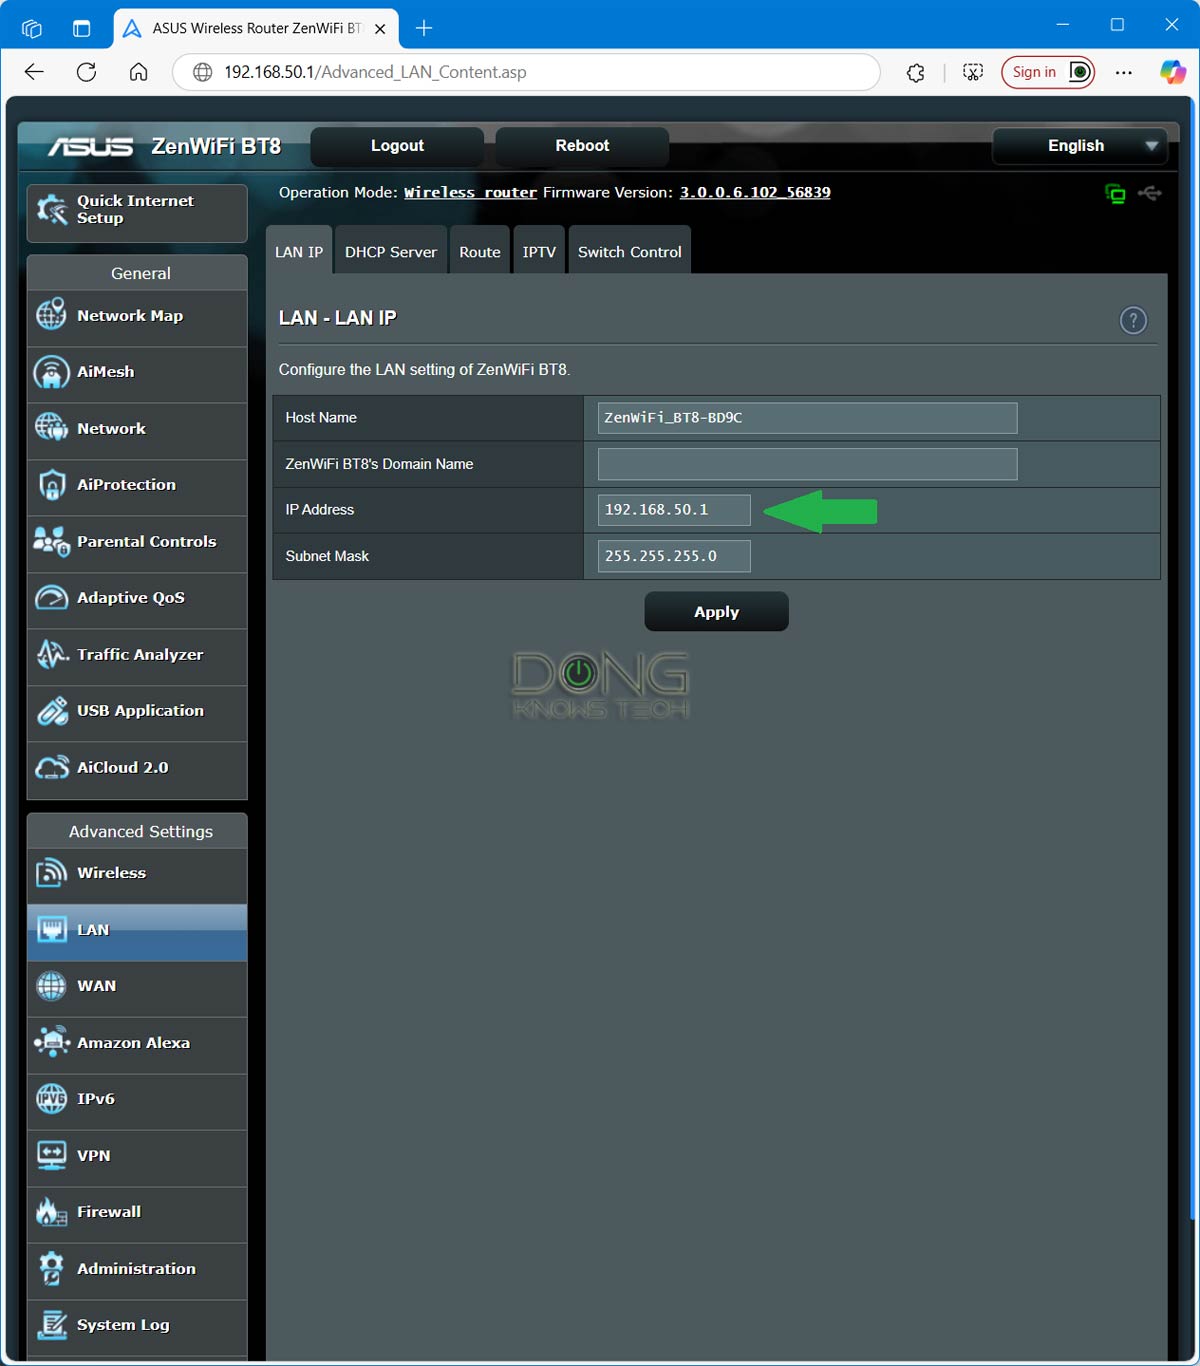Refresh the page with reload icon

click(87, 72)
